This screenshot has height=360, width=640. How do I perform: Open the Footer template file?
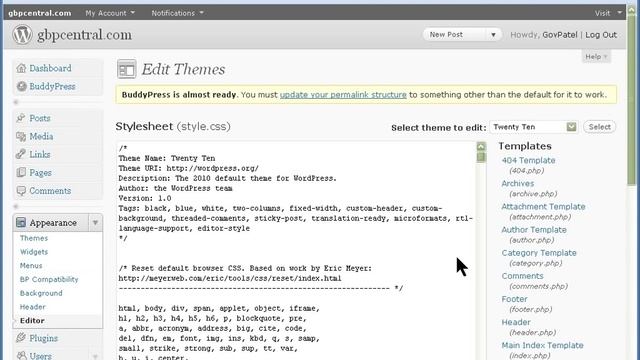click(514, 299)
